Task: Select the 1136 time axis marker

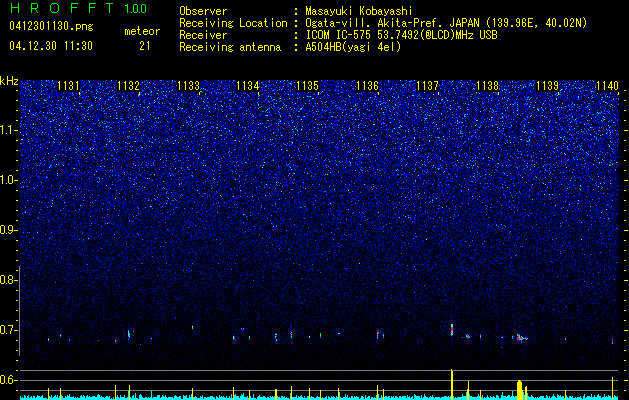Action: pyautogui.click(x=367, y=86)
